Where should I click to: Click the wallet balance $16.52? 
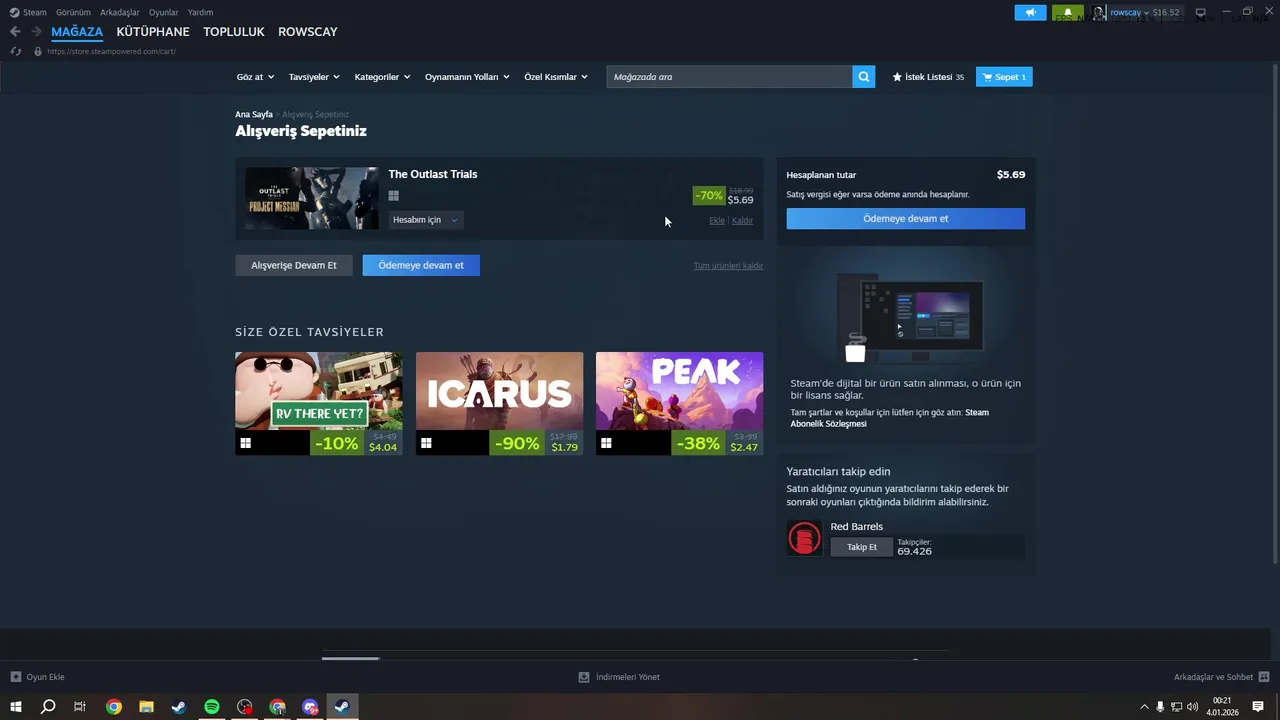point(1166,13)
